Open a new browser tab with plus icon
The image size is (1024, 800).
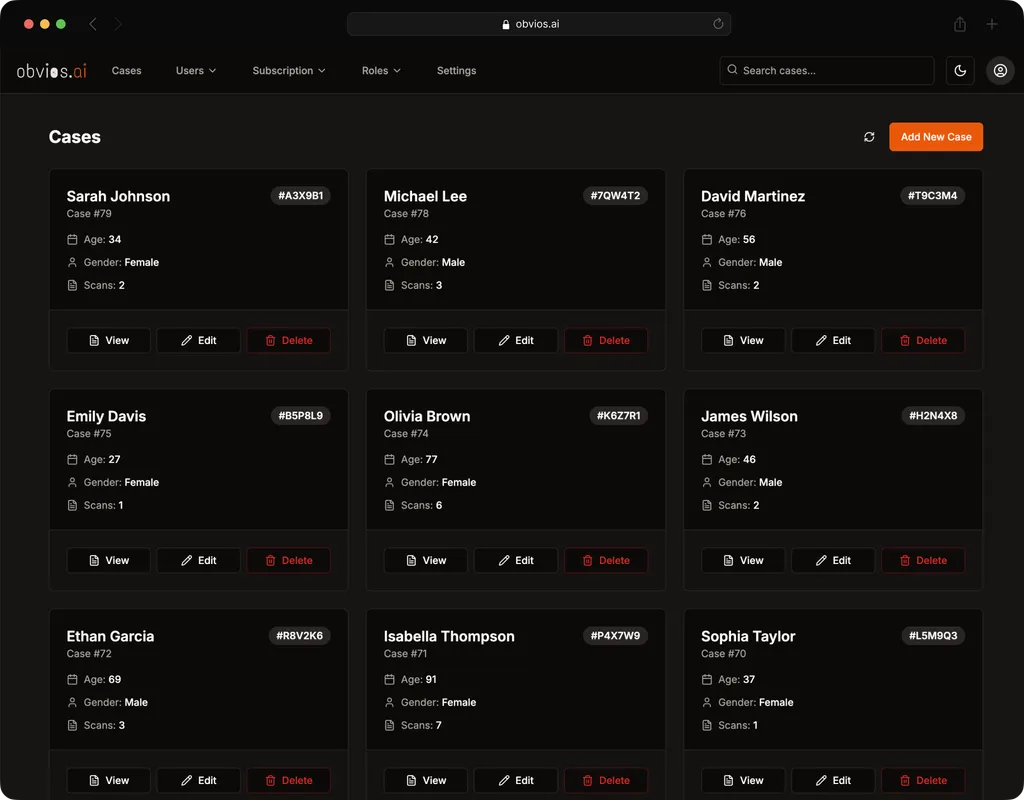click(992, 24)
